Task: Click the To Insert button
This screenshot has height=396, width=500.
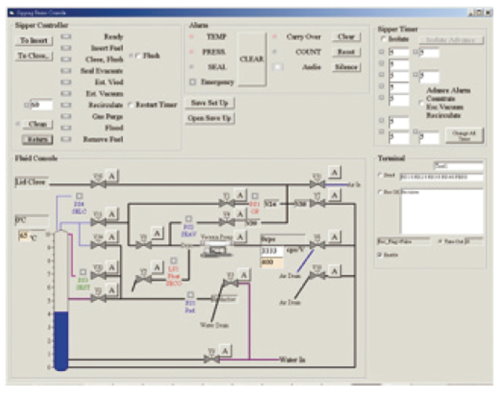Action: pos(34,41)
